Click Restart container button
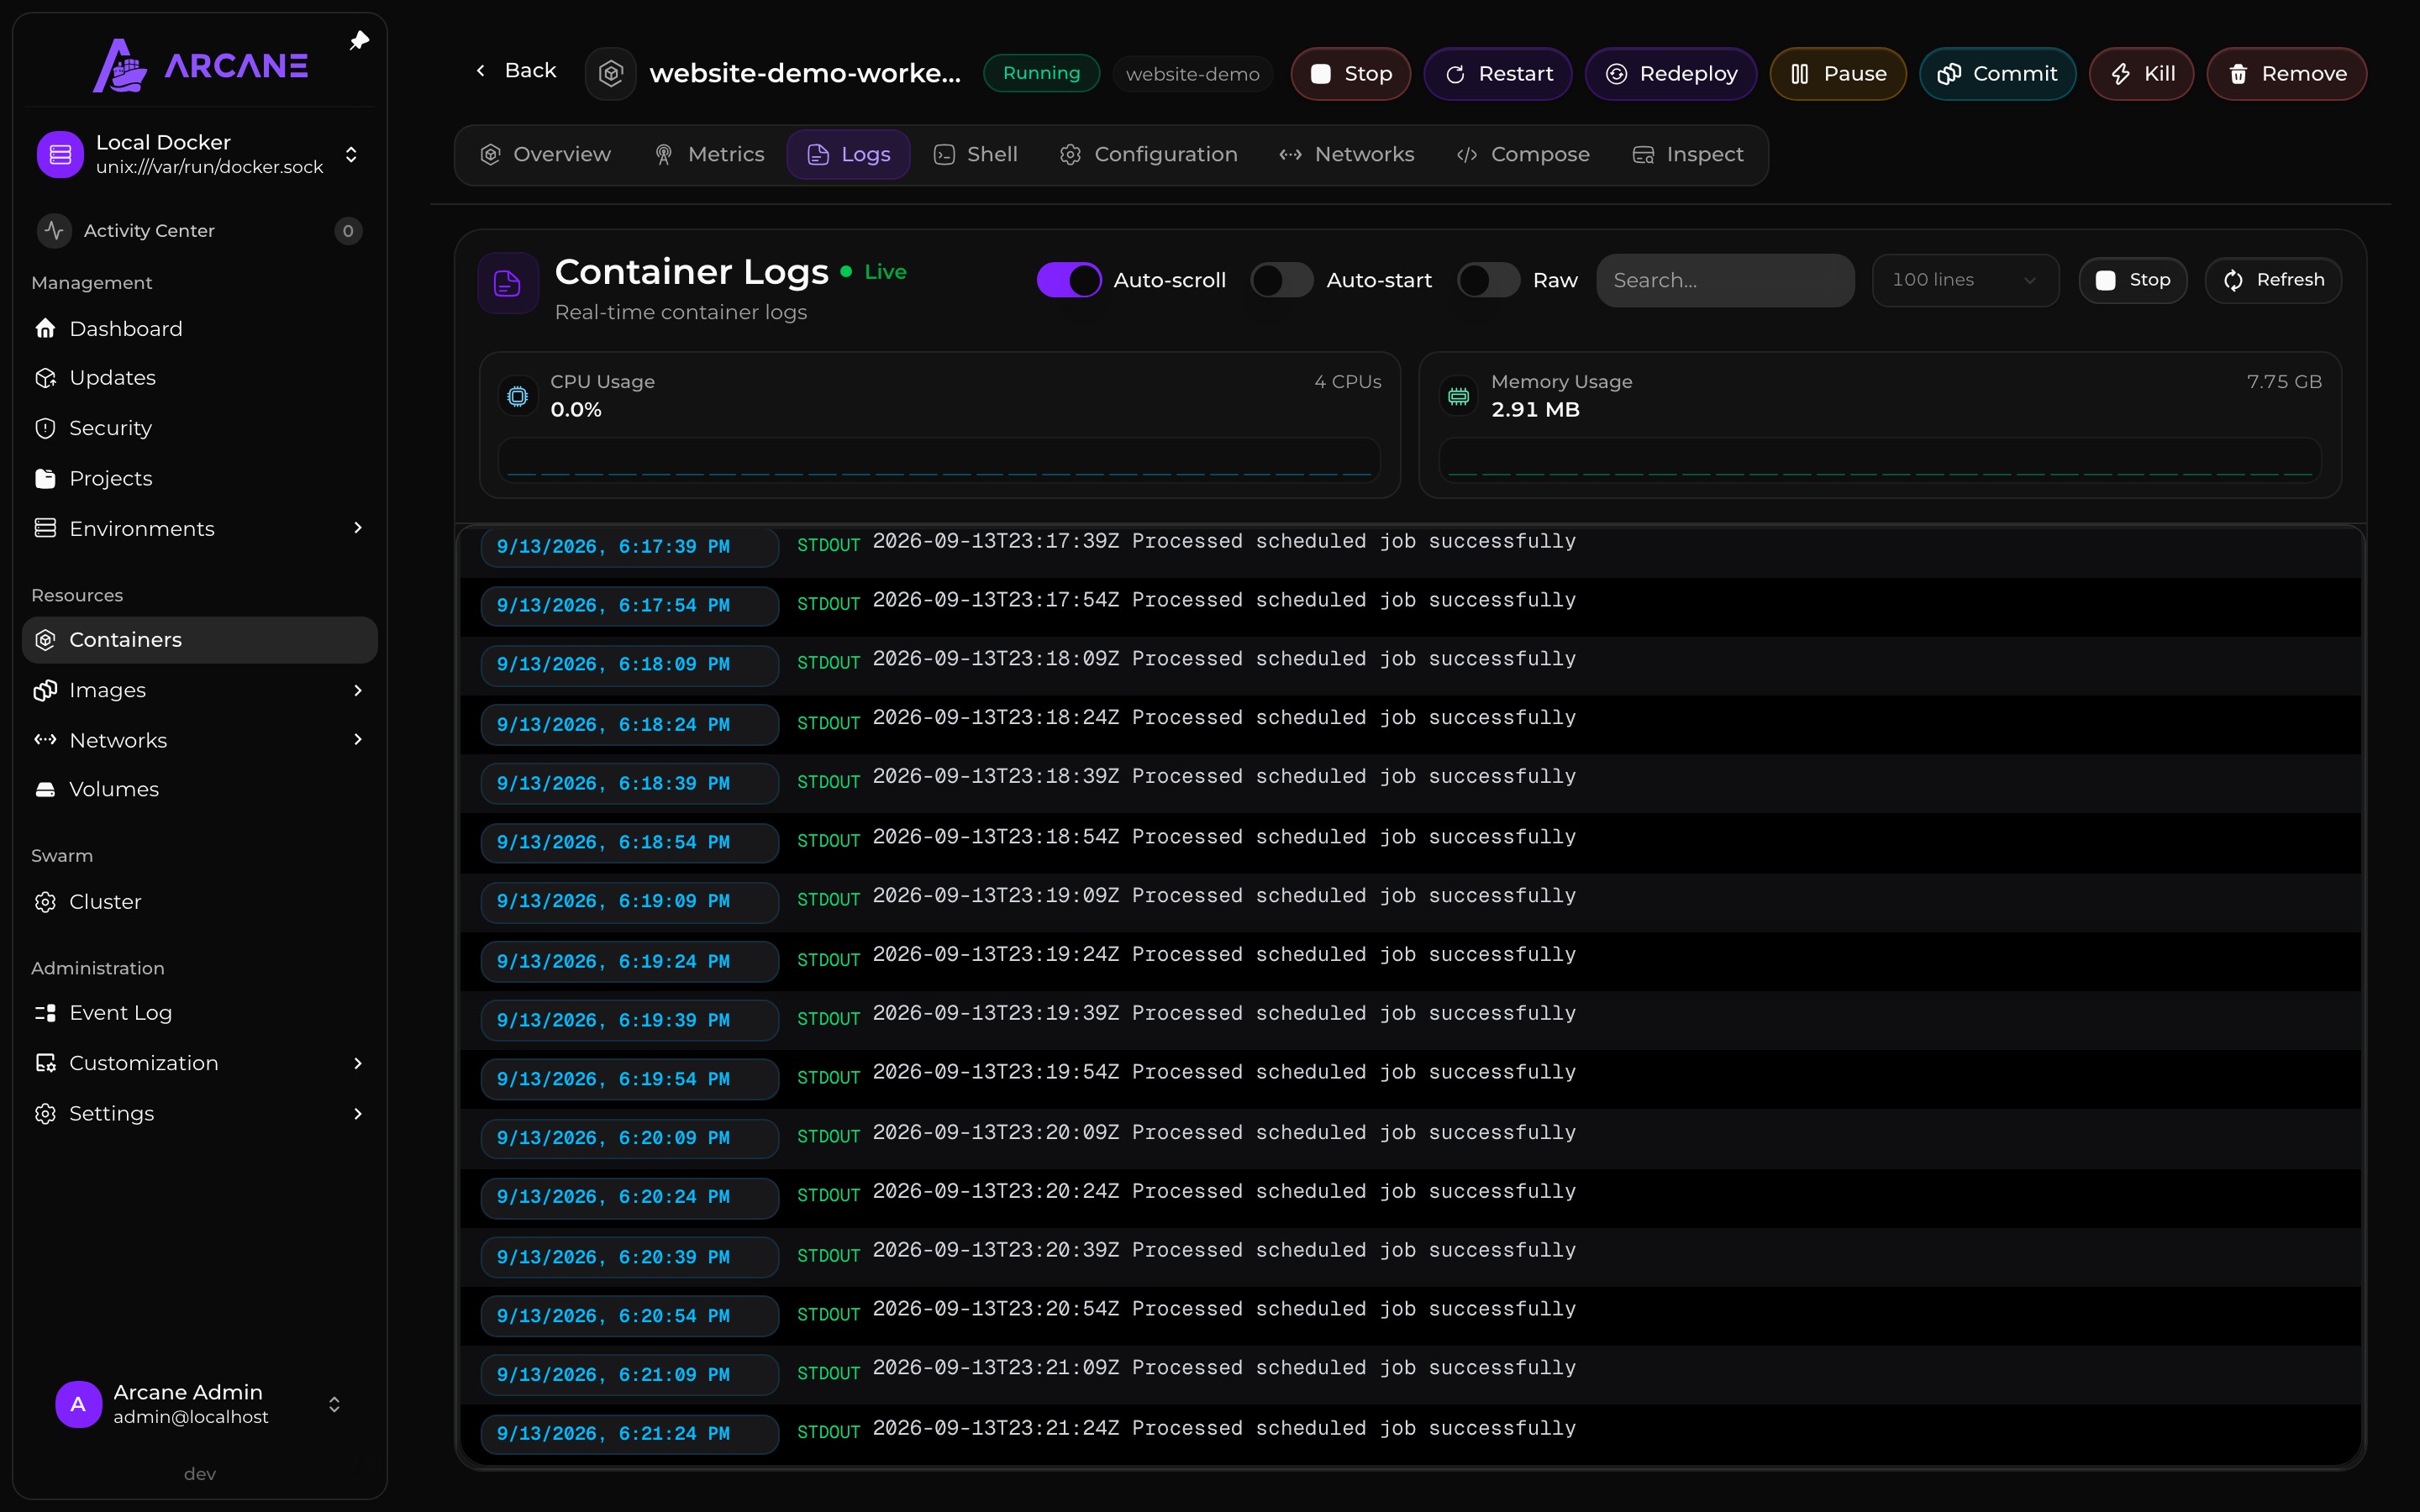Screen dimensions: 2420x1512 (x=1498, y=74)
